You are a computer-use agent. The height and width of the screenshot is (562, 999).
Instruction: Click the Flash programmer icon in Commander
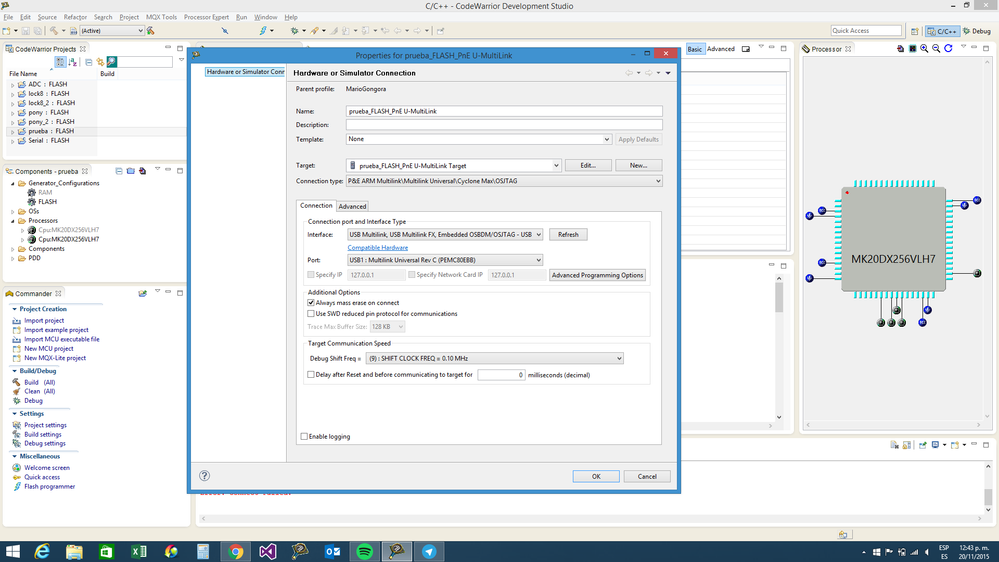[17, 486]
